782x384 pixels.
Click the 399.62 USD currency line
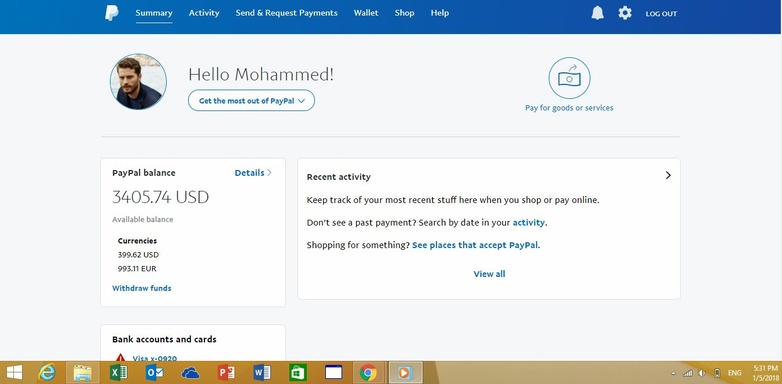click(138, 255)
